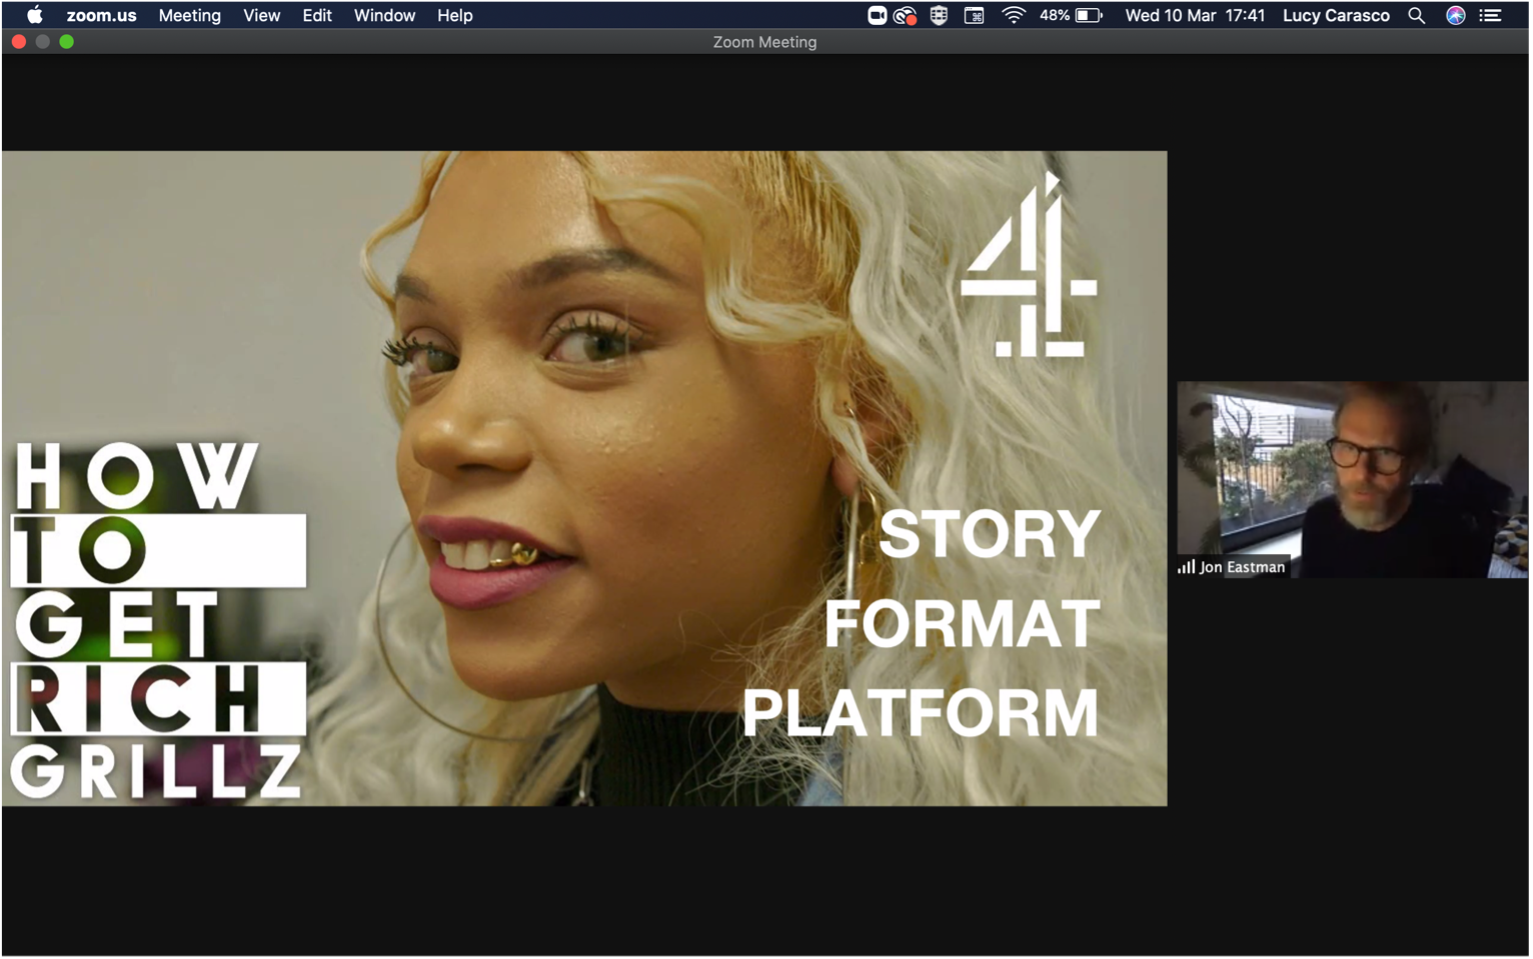Image resolution: width=1533 pixels, height=959 pixels.
Task: Open Spotlight search magnifier
Action: 1415,15
